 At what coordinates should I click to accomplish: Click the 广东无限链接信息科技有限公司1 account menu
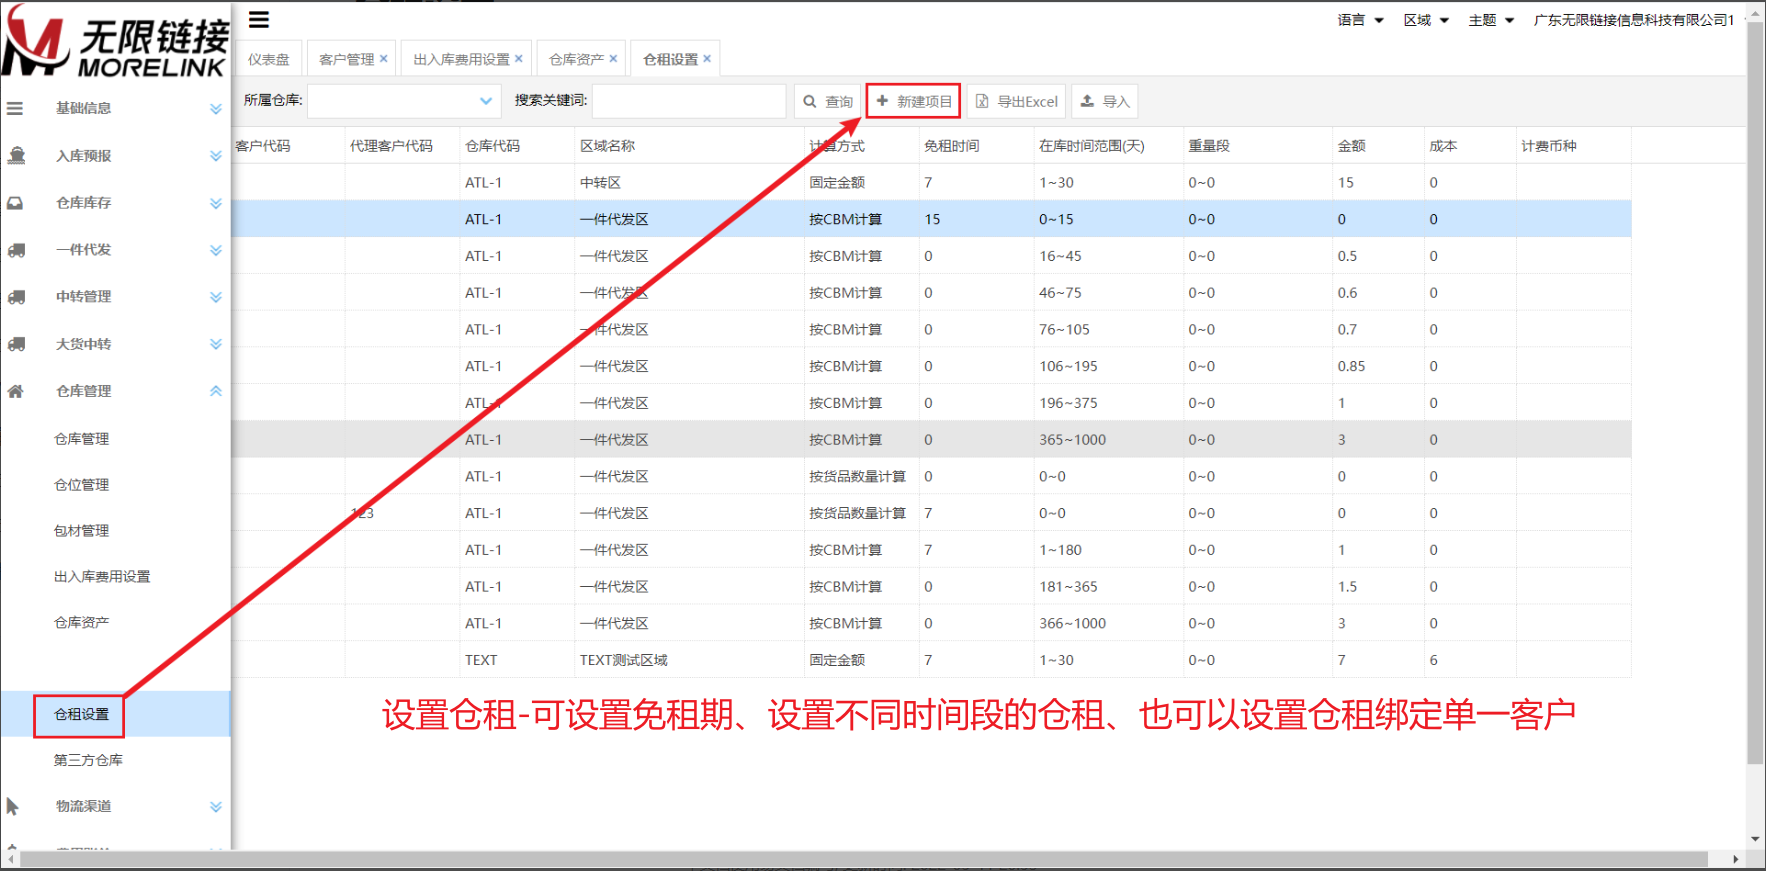[1634, 20]
